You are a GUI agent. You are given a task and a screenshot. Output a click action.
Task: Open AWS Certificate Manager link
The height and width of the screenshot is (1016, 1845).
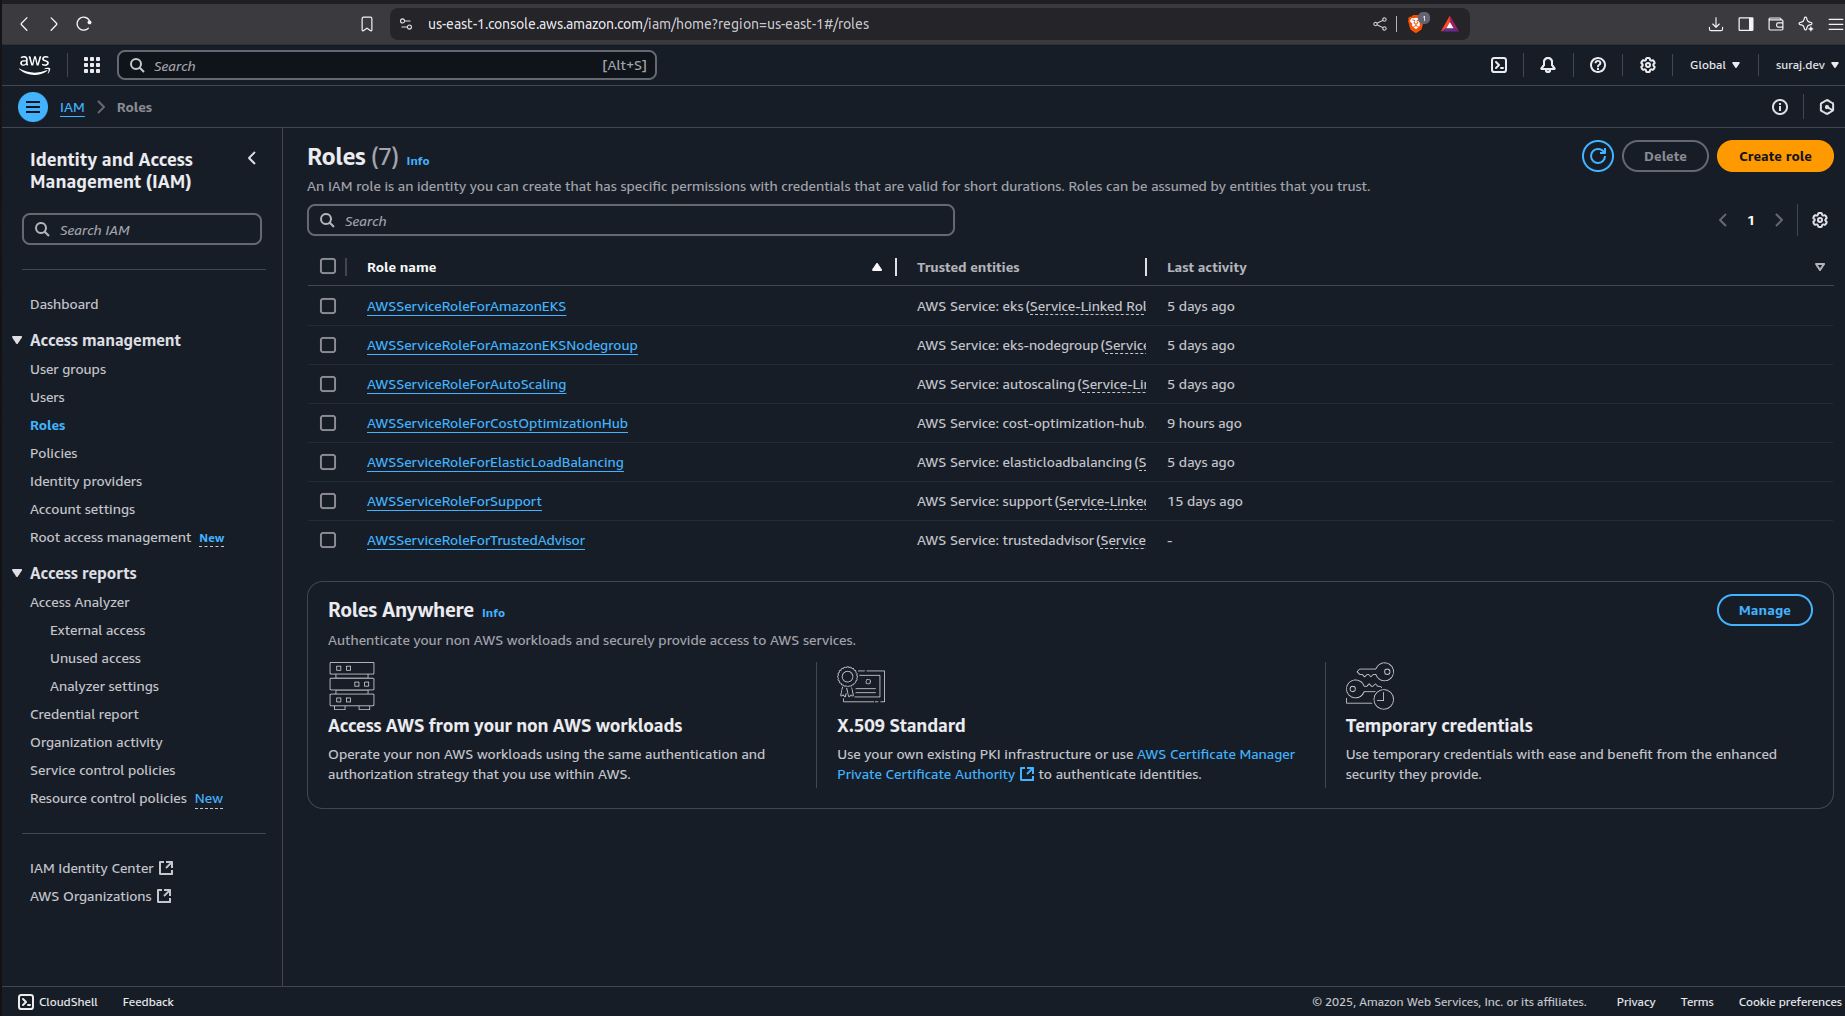point(1216,754)
